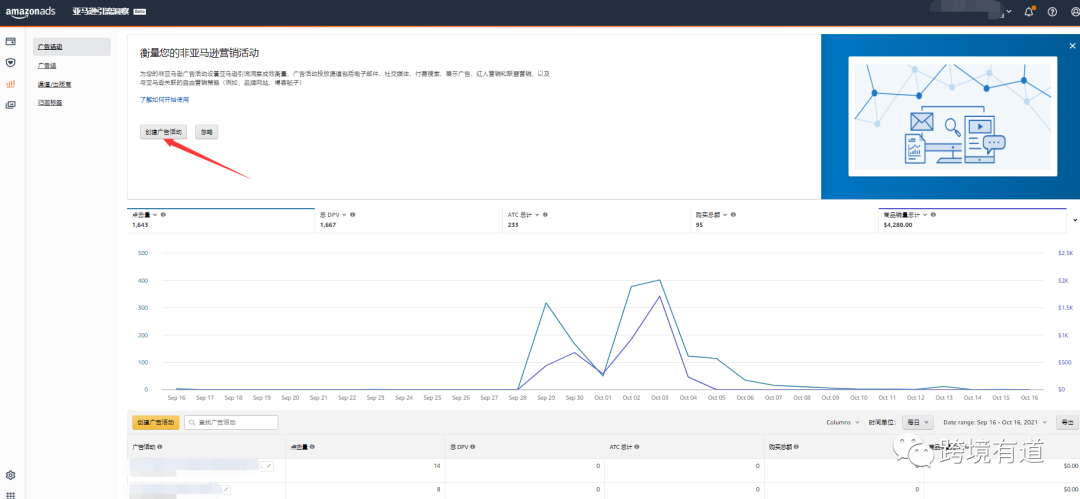This screenshot has width=1080, height=499.
Task: Open the 每日 time unit dropdown
Action: coord(917,422)
